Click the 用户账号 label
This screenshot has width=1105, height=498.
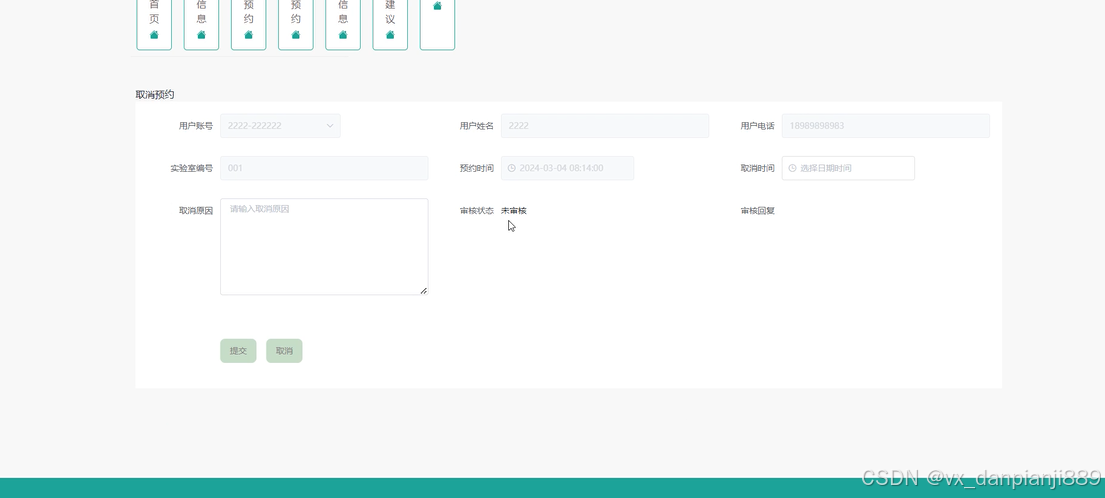click(196, 126)
